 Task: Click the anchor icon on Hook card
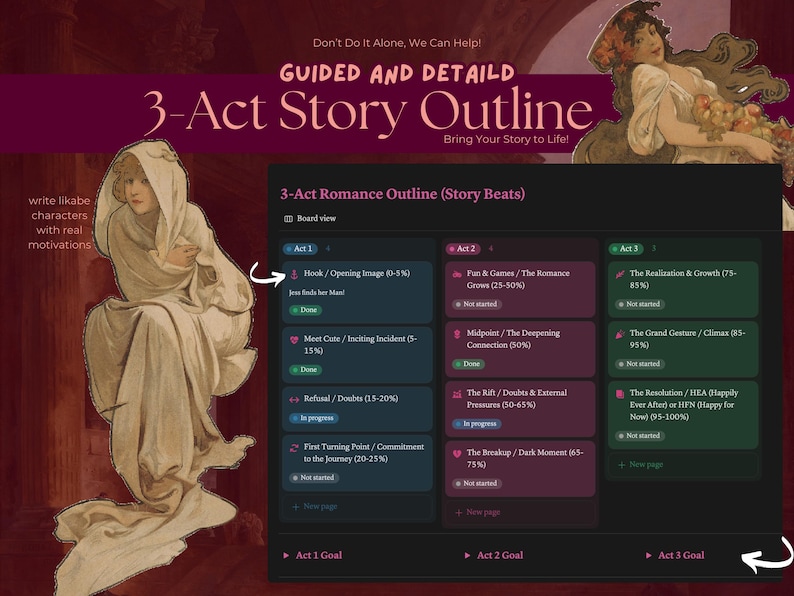pyautogui.click(x=294, y=274)
